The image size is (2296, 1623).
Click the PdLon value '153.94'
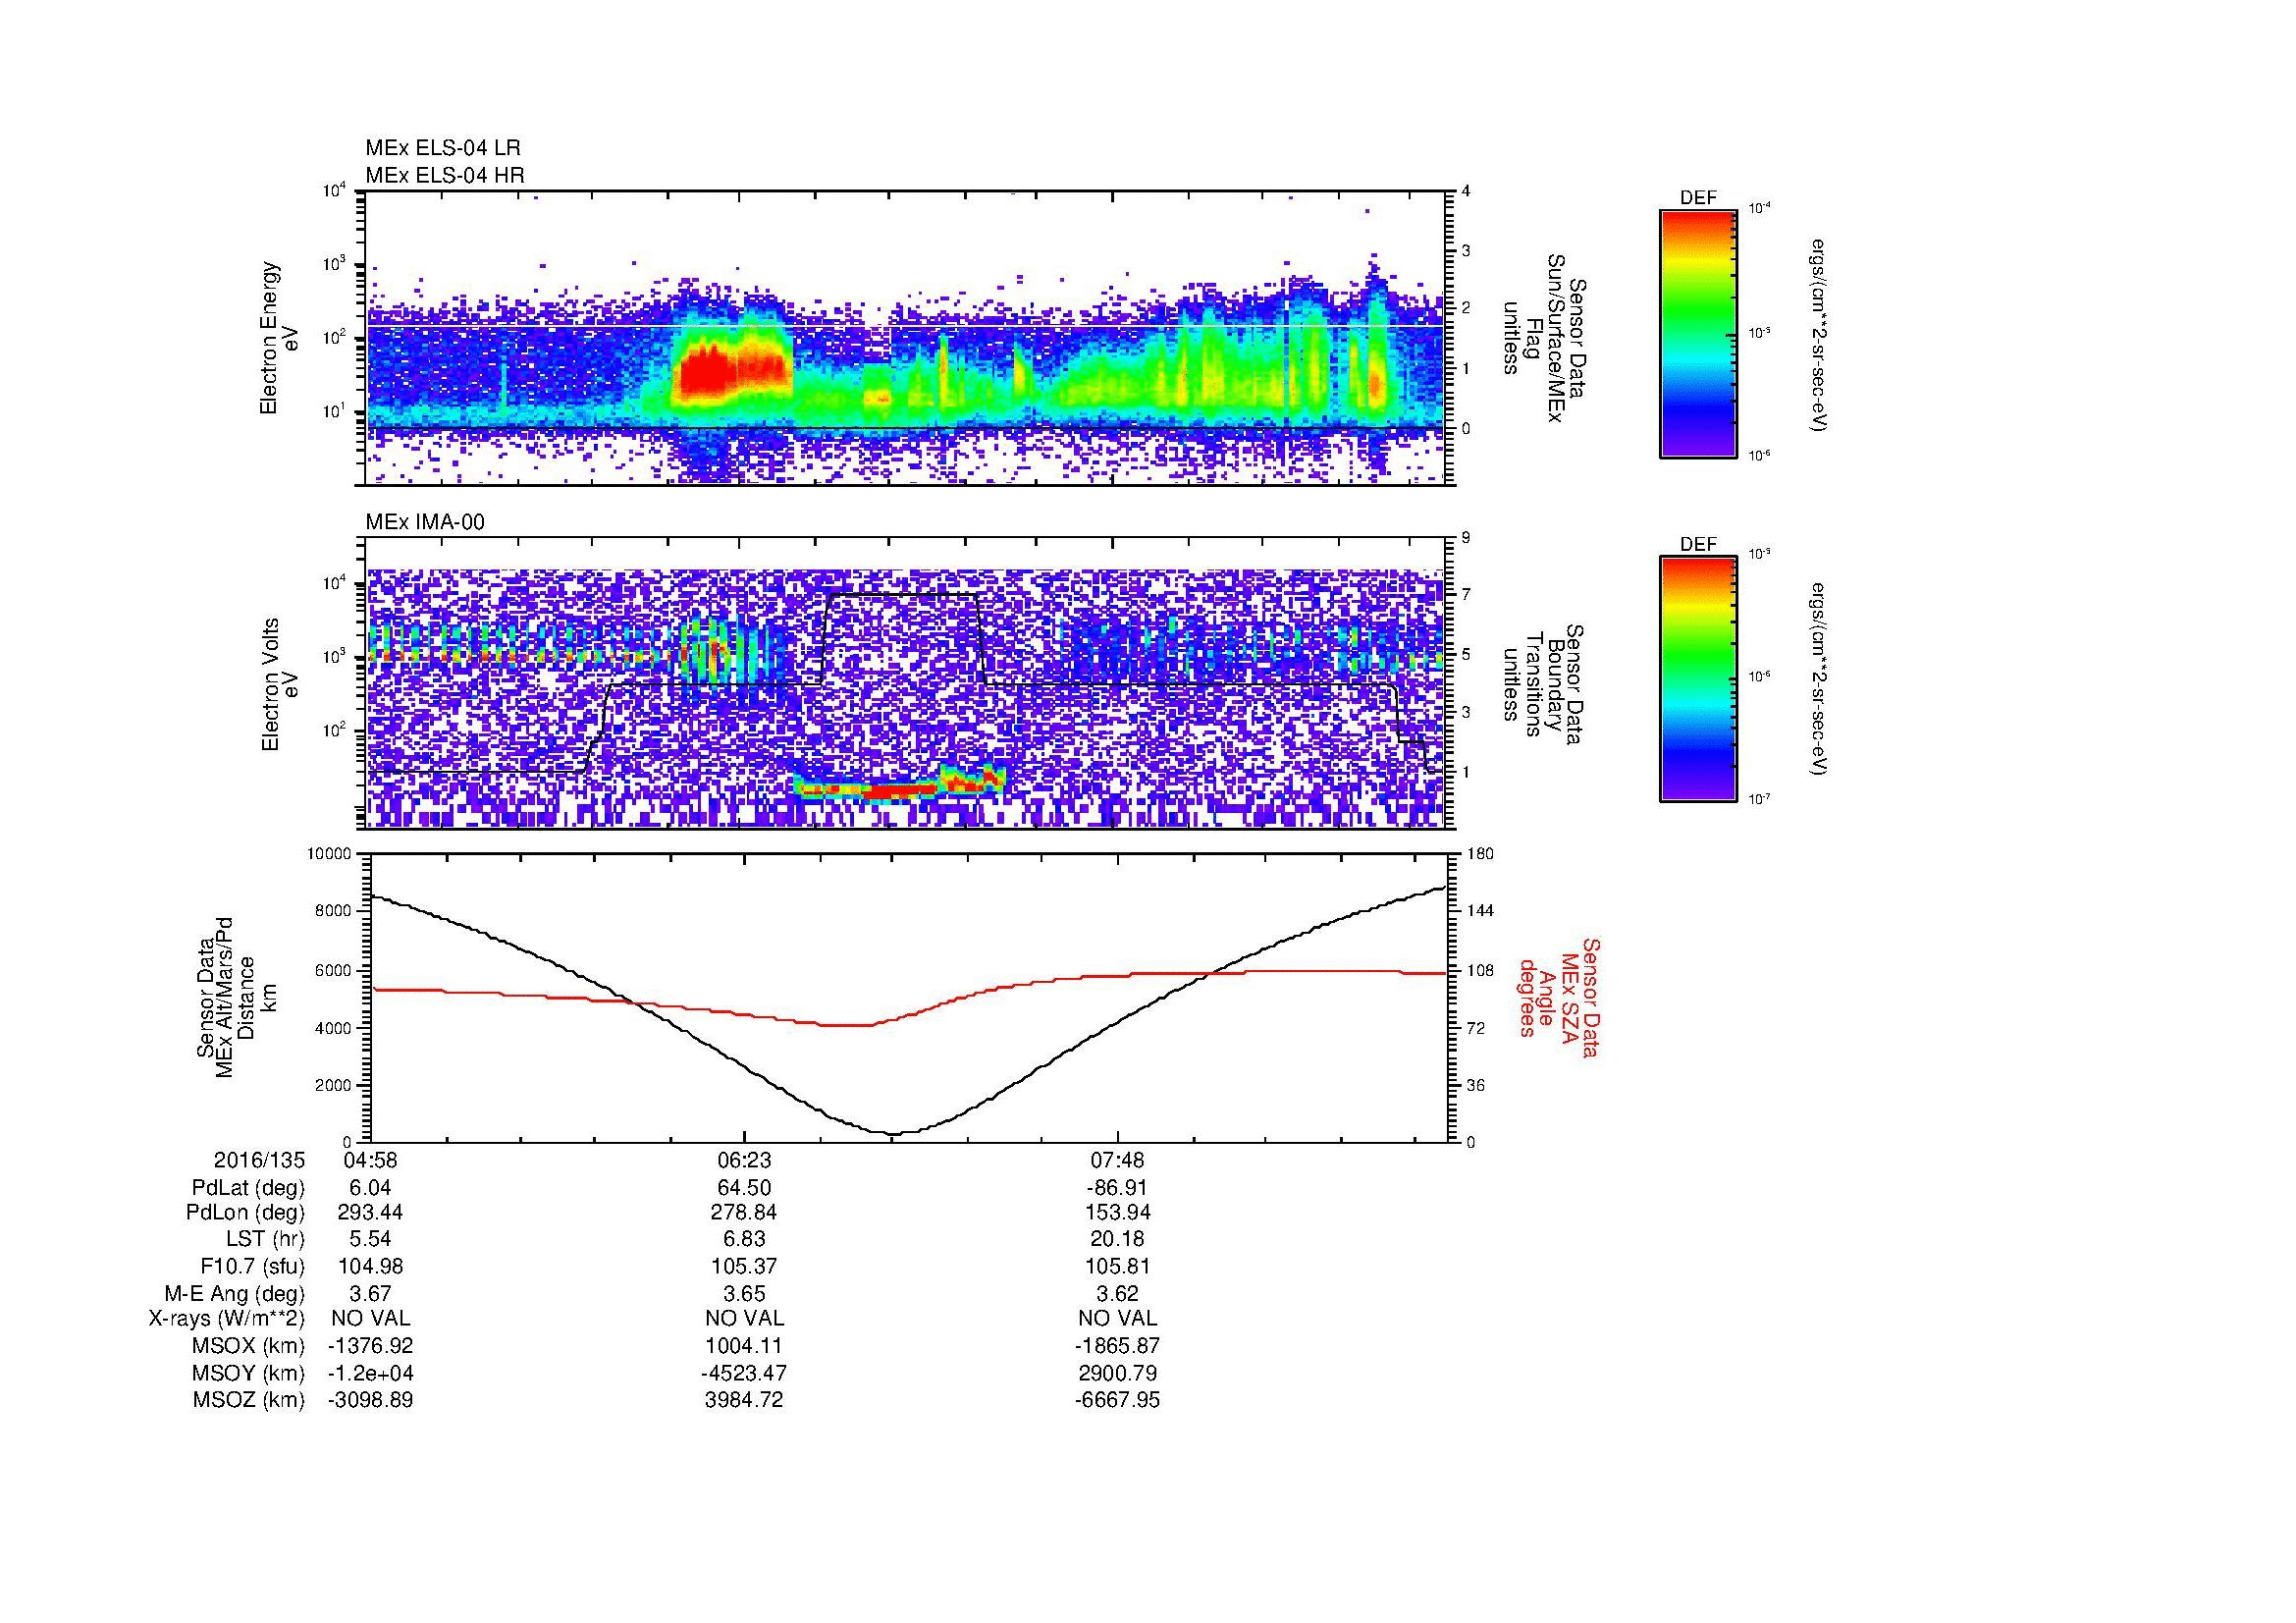pos(1117,1213)
